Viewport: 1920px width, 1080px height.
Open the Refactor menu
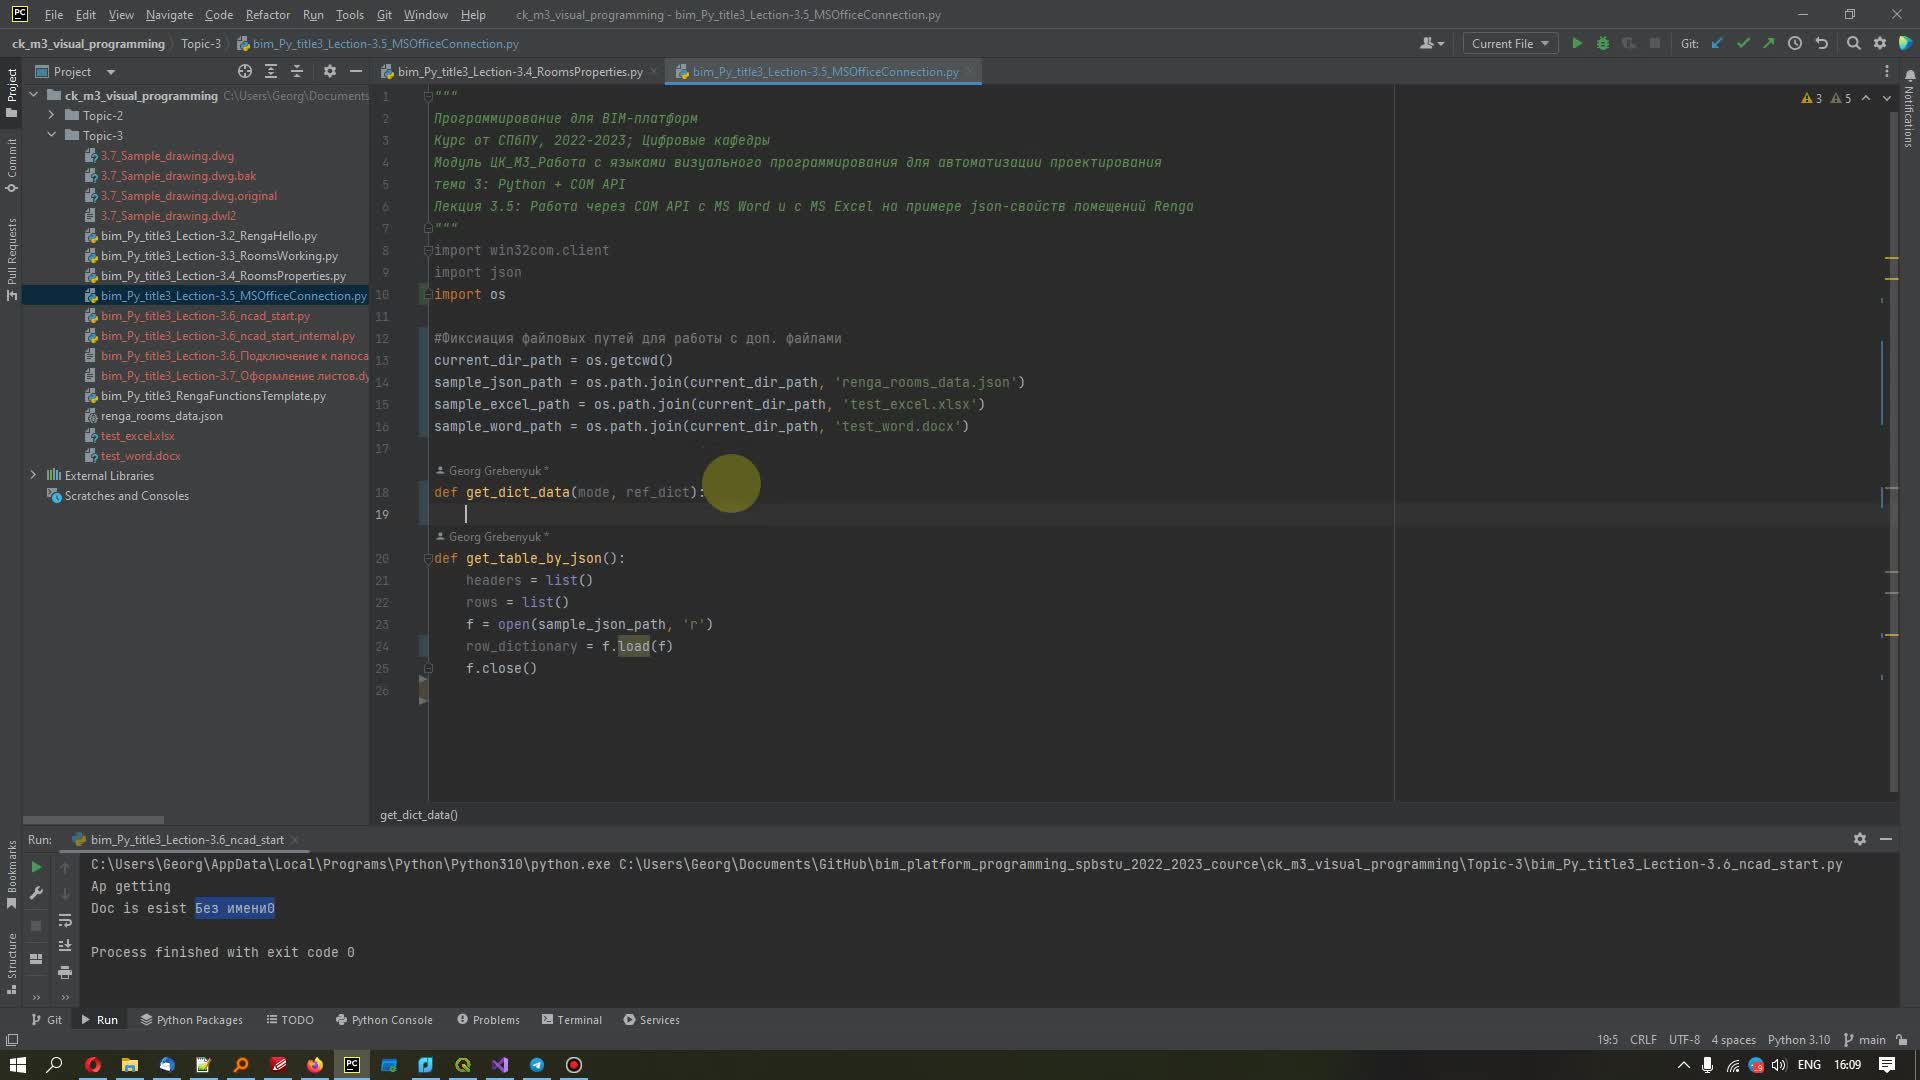click(267, 15)
